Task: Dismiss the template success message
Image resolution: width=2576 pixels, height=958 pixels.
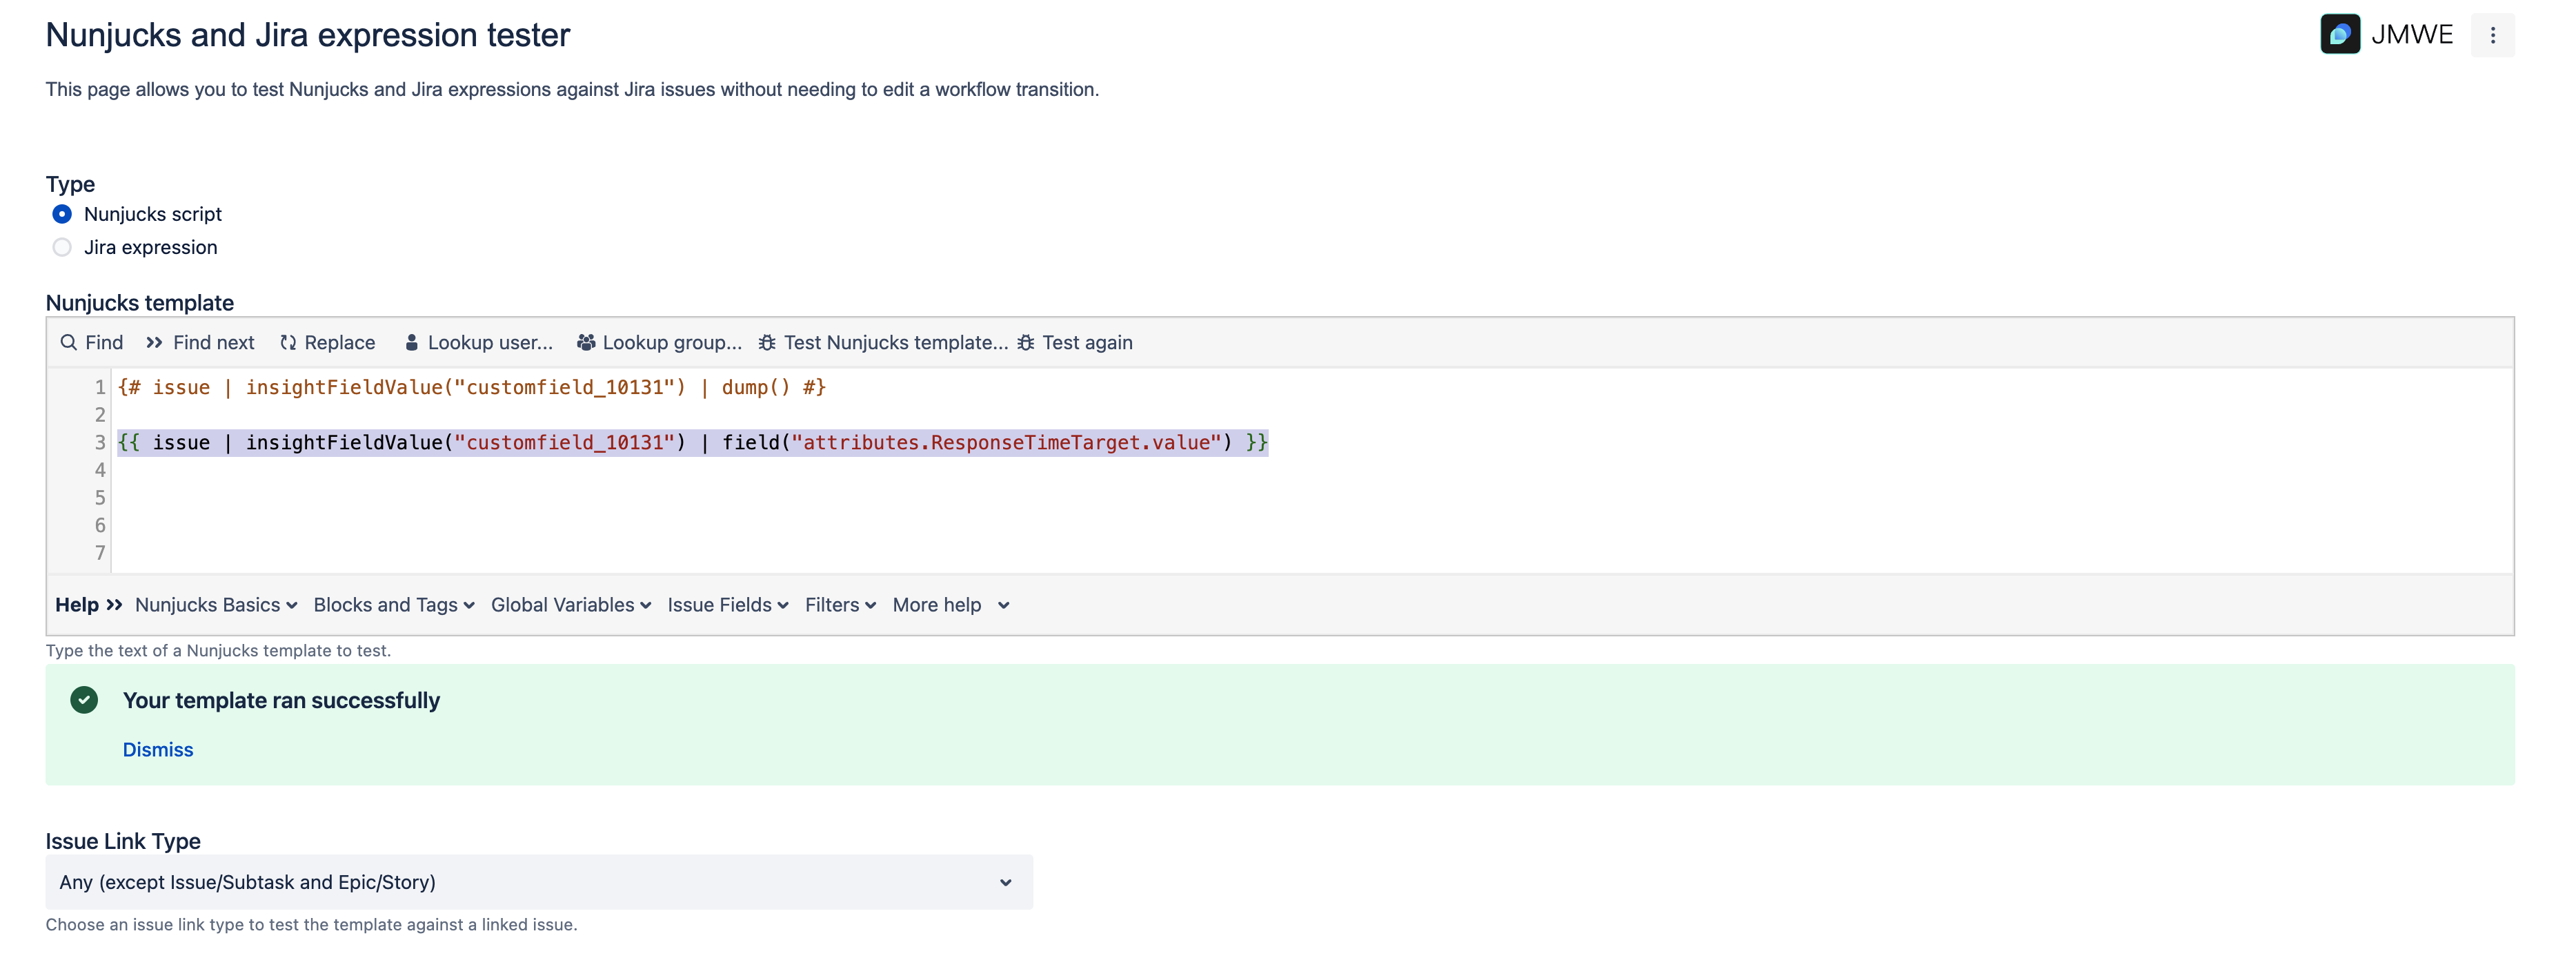Action: (x=158, y=750)
